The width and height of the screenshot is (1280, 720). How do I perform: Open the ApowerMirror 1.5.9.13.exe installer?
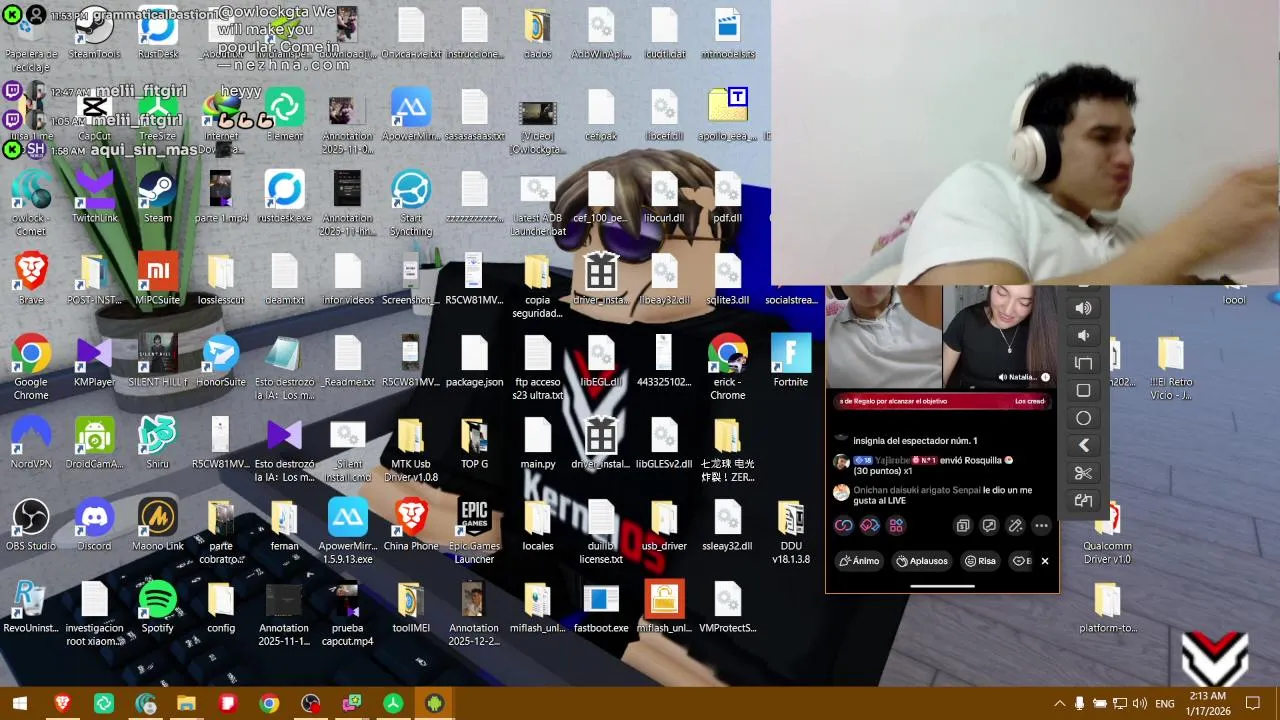click(347, 531)
